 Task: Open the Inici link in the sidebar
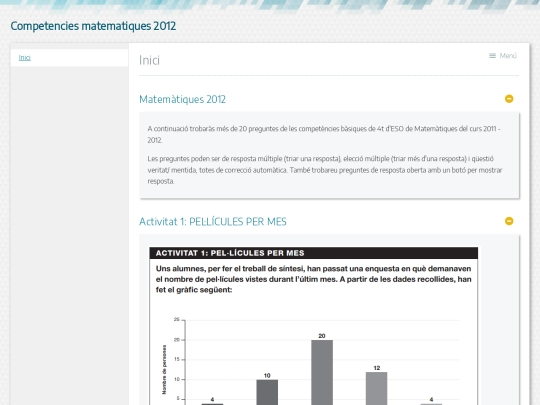[x=24, y=58]
